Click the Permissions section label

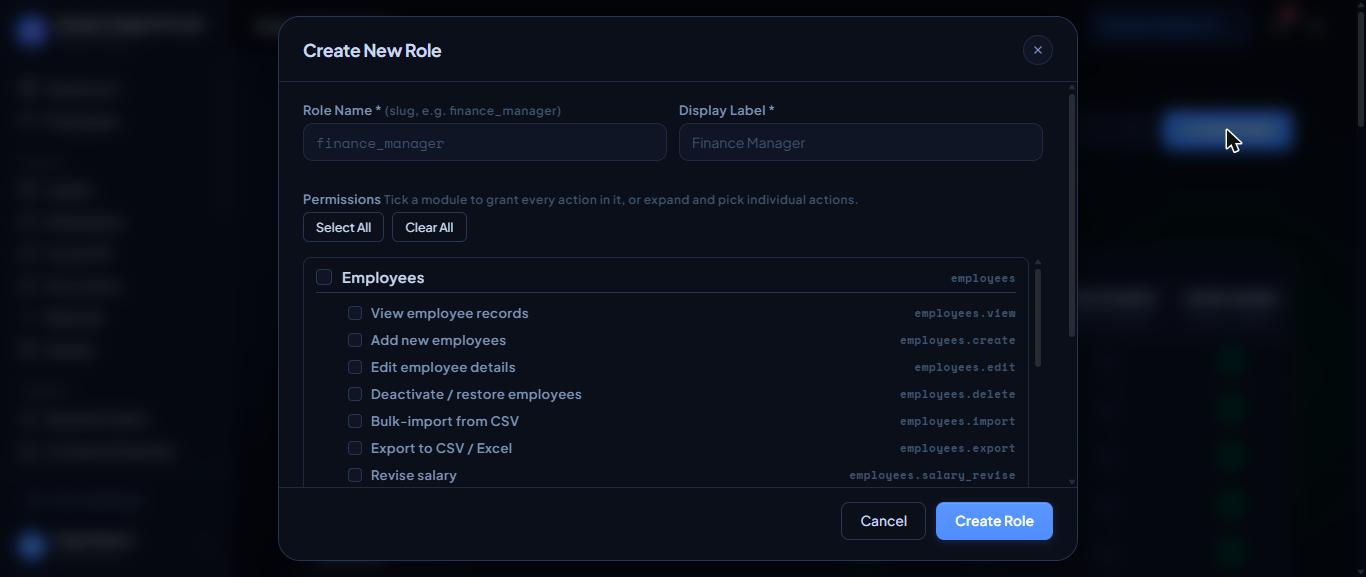pos(341,199)
